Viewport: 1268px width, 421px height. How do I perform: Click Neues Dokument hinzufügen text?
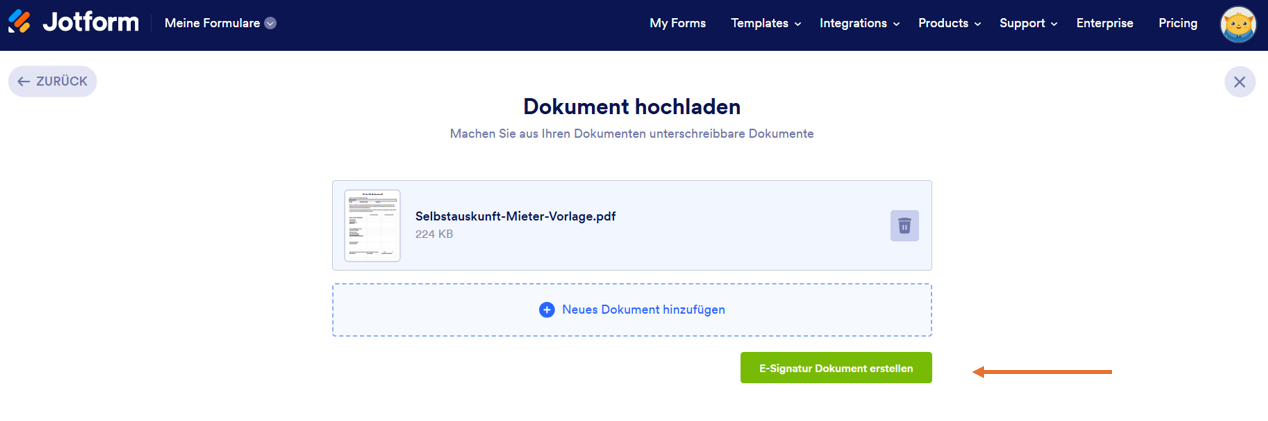click(643, 310)
